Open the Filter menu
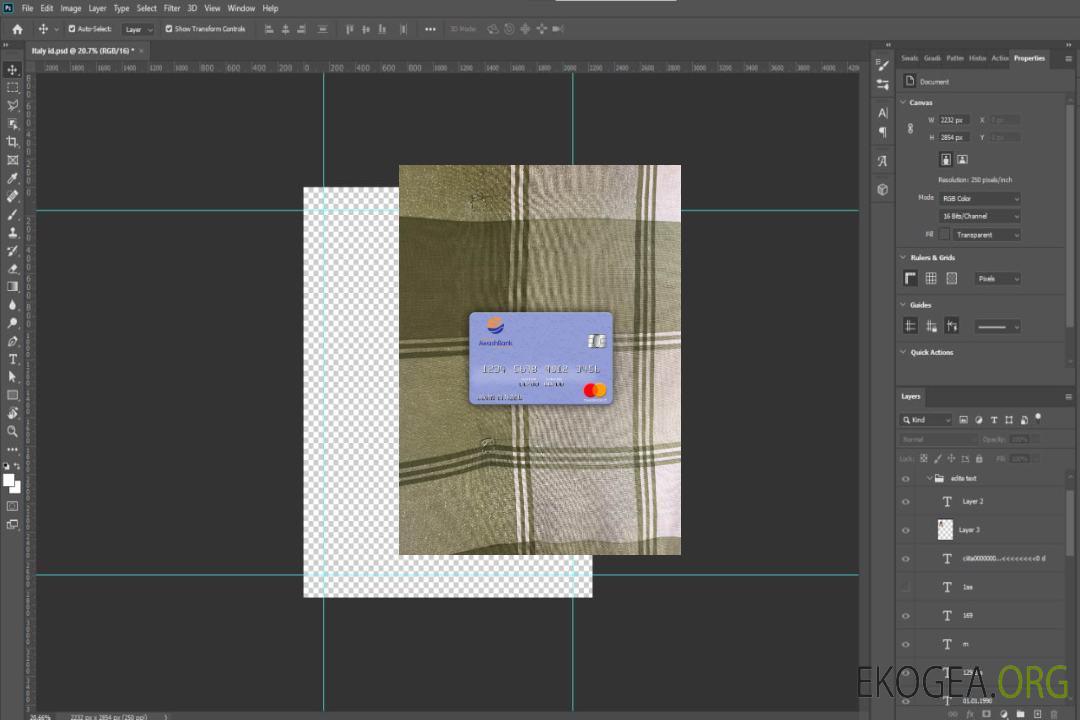The width and height of the screenshot is (1080, 720). (172, 8)
